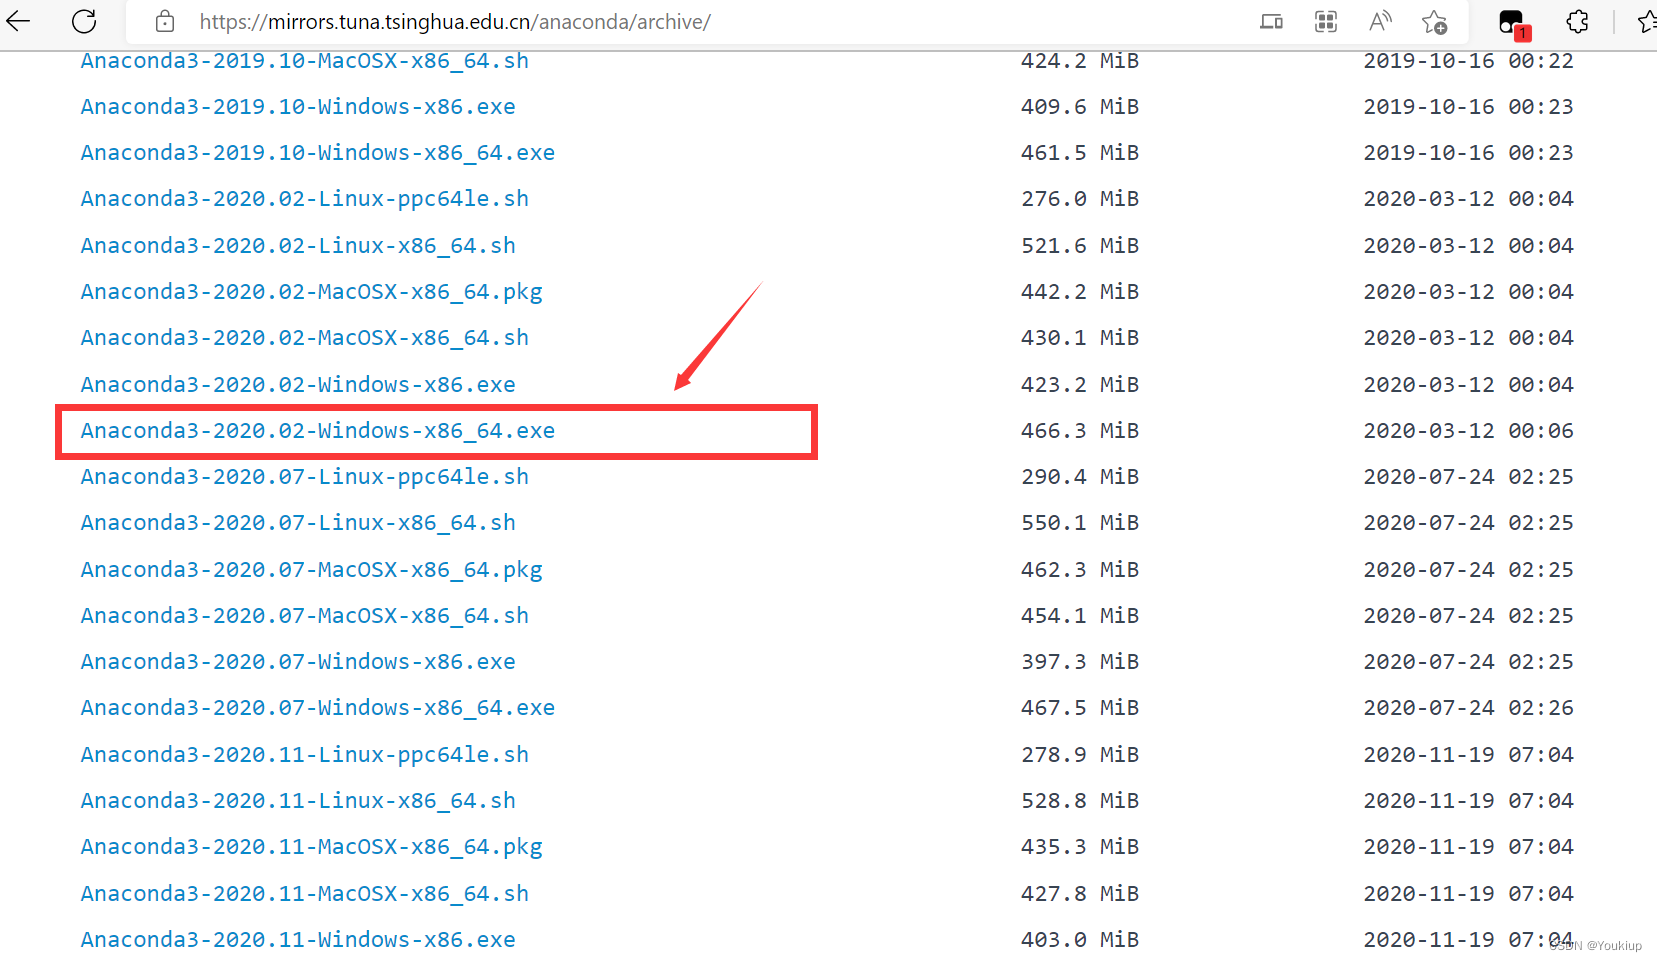Screen dimensions: 1657x962
Task: Download Anaconda3-2020.11-Linux-ppc64le.sh
Action: (304, 755)
